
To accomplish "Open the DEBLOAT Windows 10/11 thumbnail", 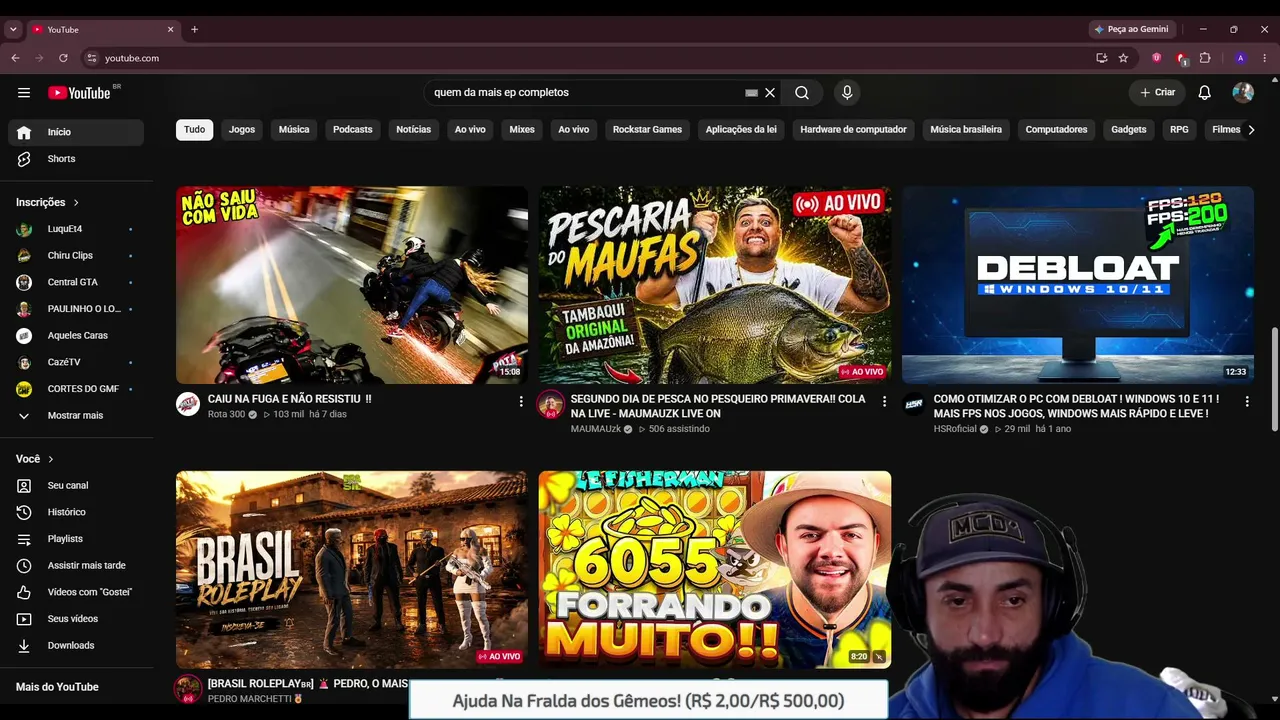I will point(1078,285).
